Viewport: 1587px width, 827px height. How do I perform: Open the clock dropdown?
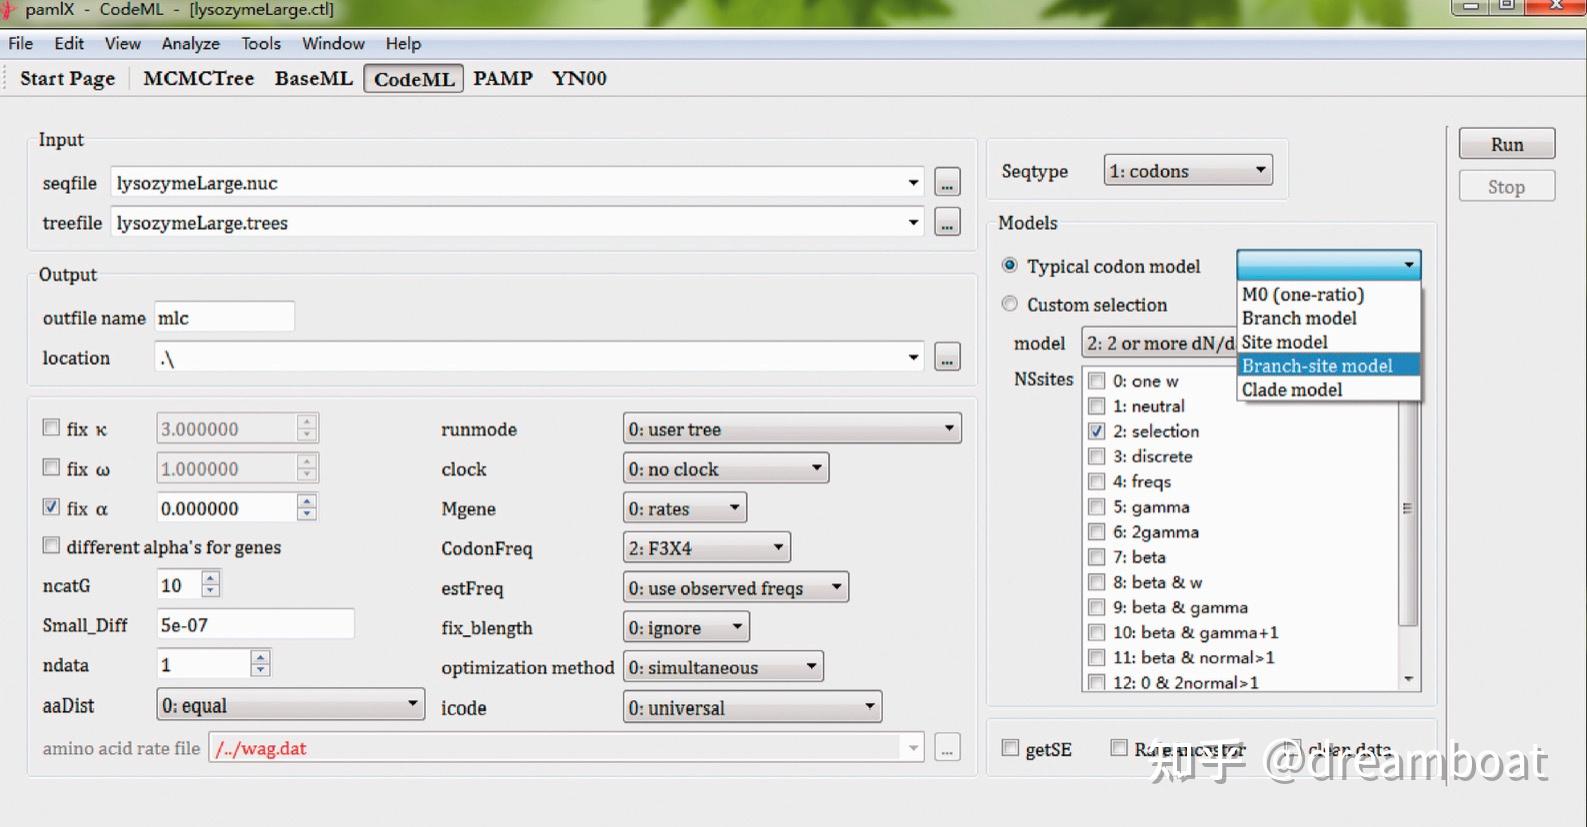[726, 469]
